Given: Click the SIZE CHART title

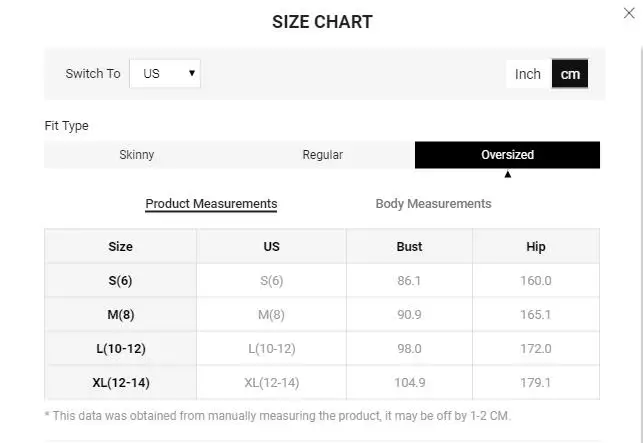Looking at the screenshot, I should 322,22.
